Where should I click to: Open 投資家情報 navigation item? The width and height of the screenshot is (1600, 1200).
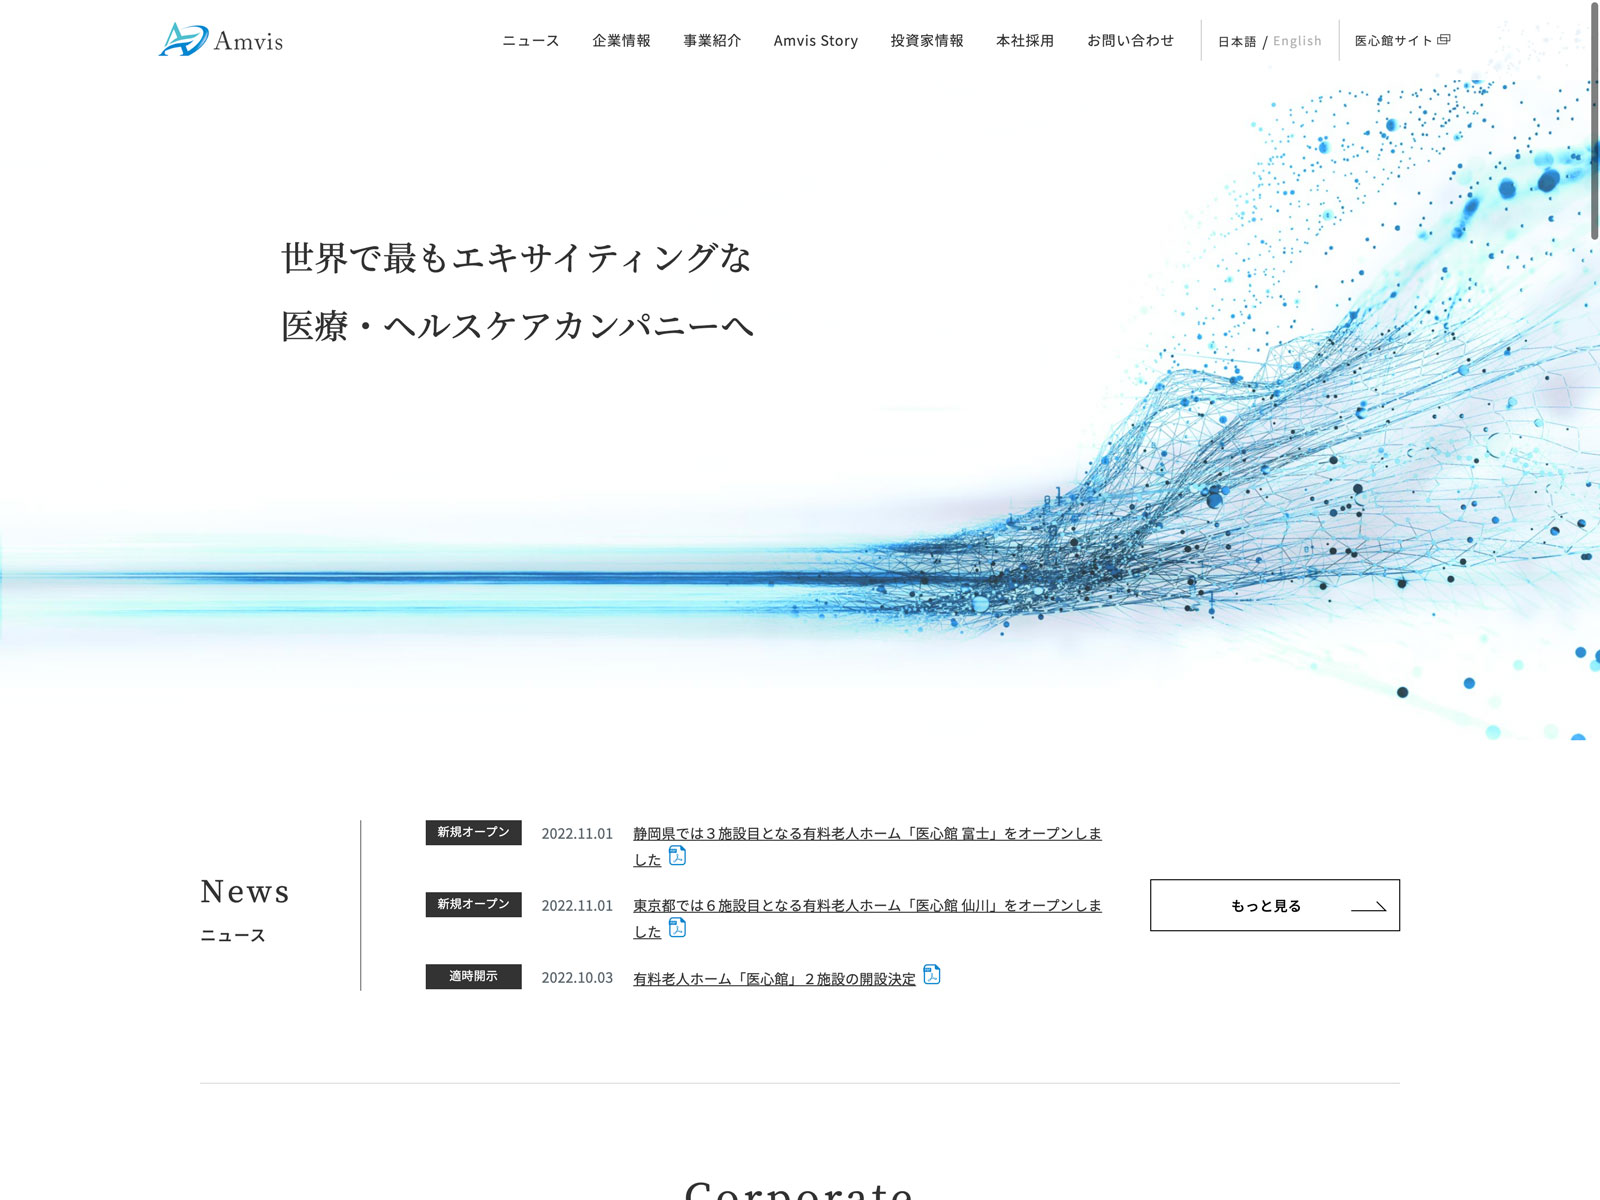tap(926, 41)
